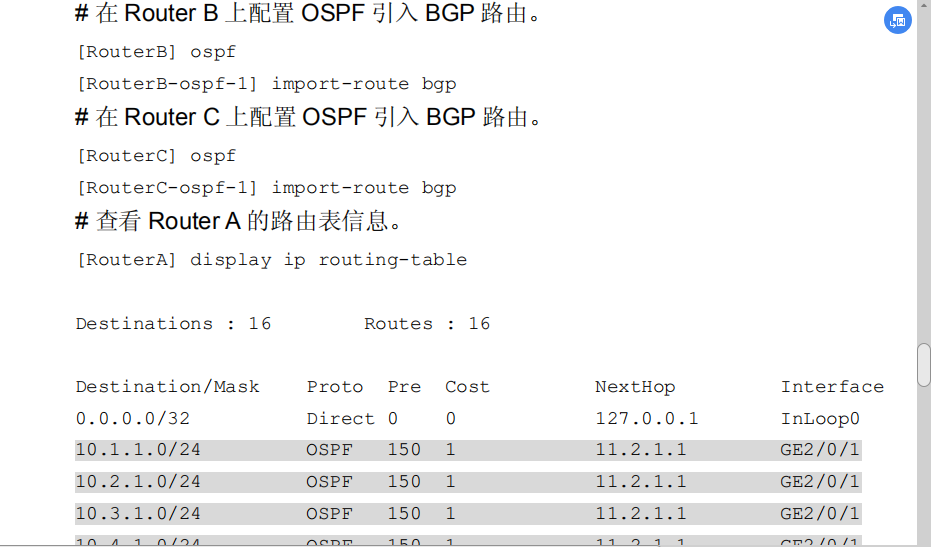Screen dimensions: 931x547
Task: Click the "Destinations : 16" text
Action: point(173,324)
